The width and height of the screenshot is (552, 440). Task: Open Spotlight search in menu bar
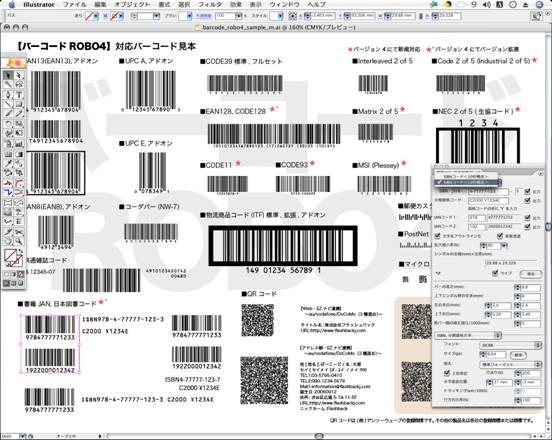[540, 5]
